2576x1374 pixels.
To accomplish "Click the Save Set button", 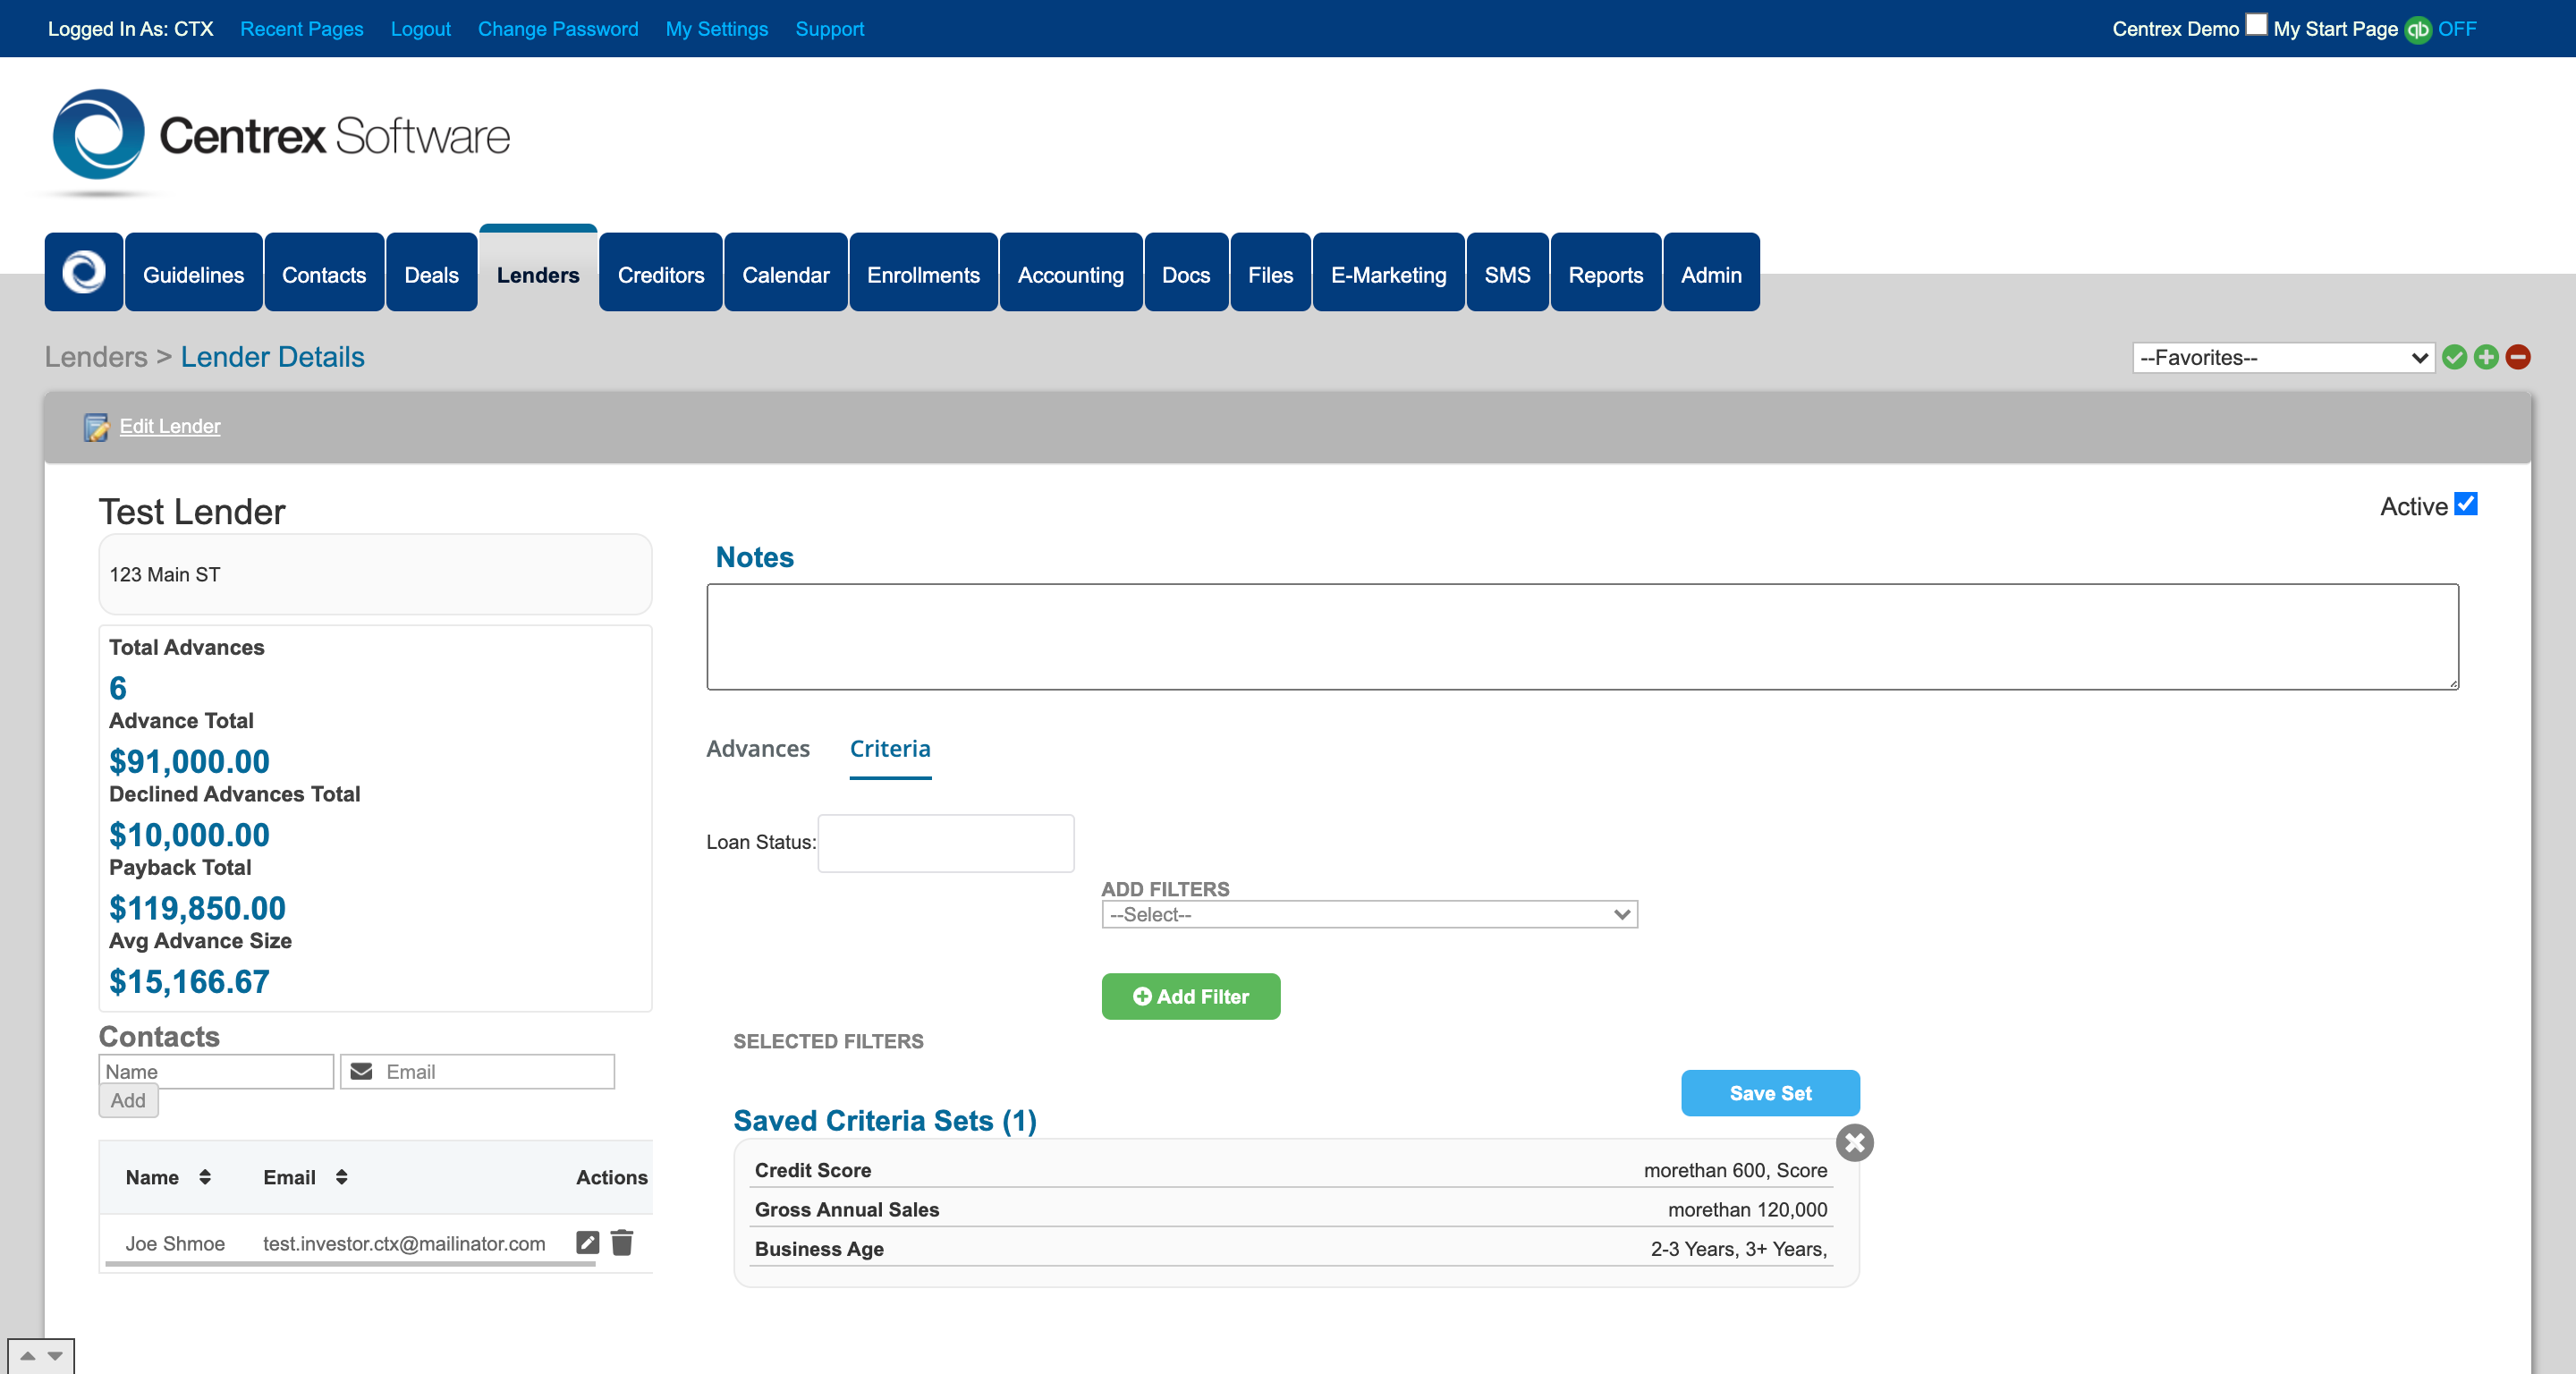I will tap(1770, 1093).
